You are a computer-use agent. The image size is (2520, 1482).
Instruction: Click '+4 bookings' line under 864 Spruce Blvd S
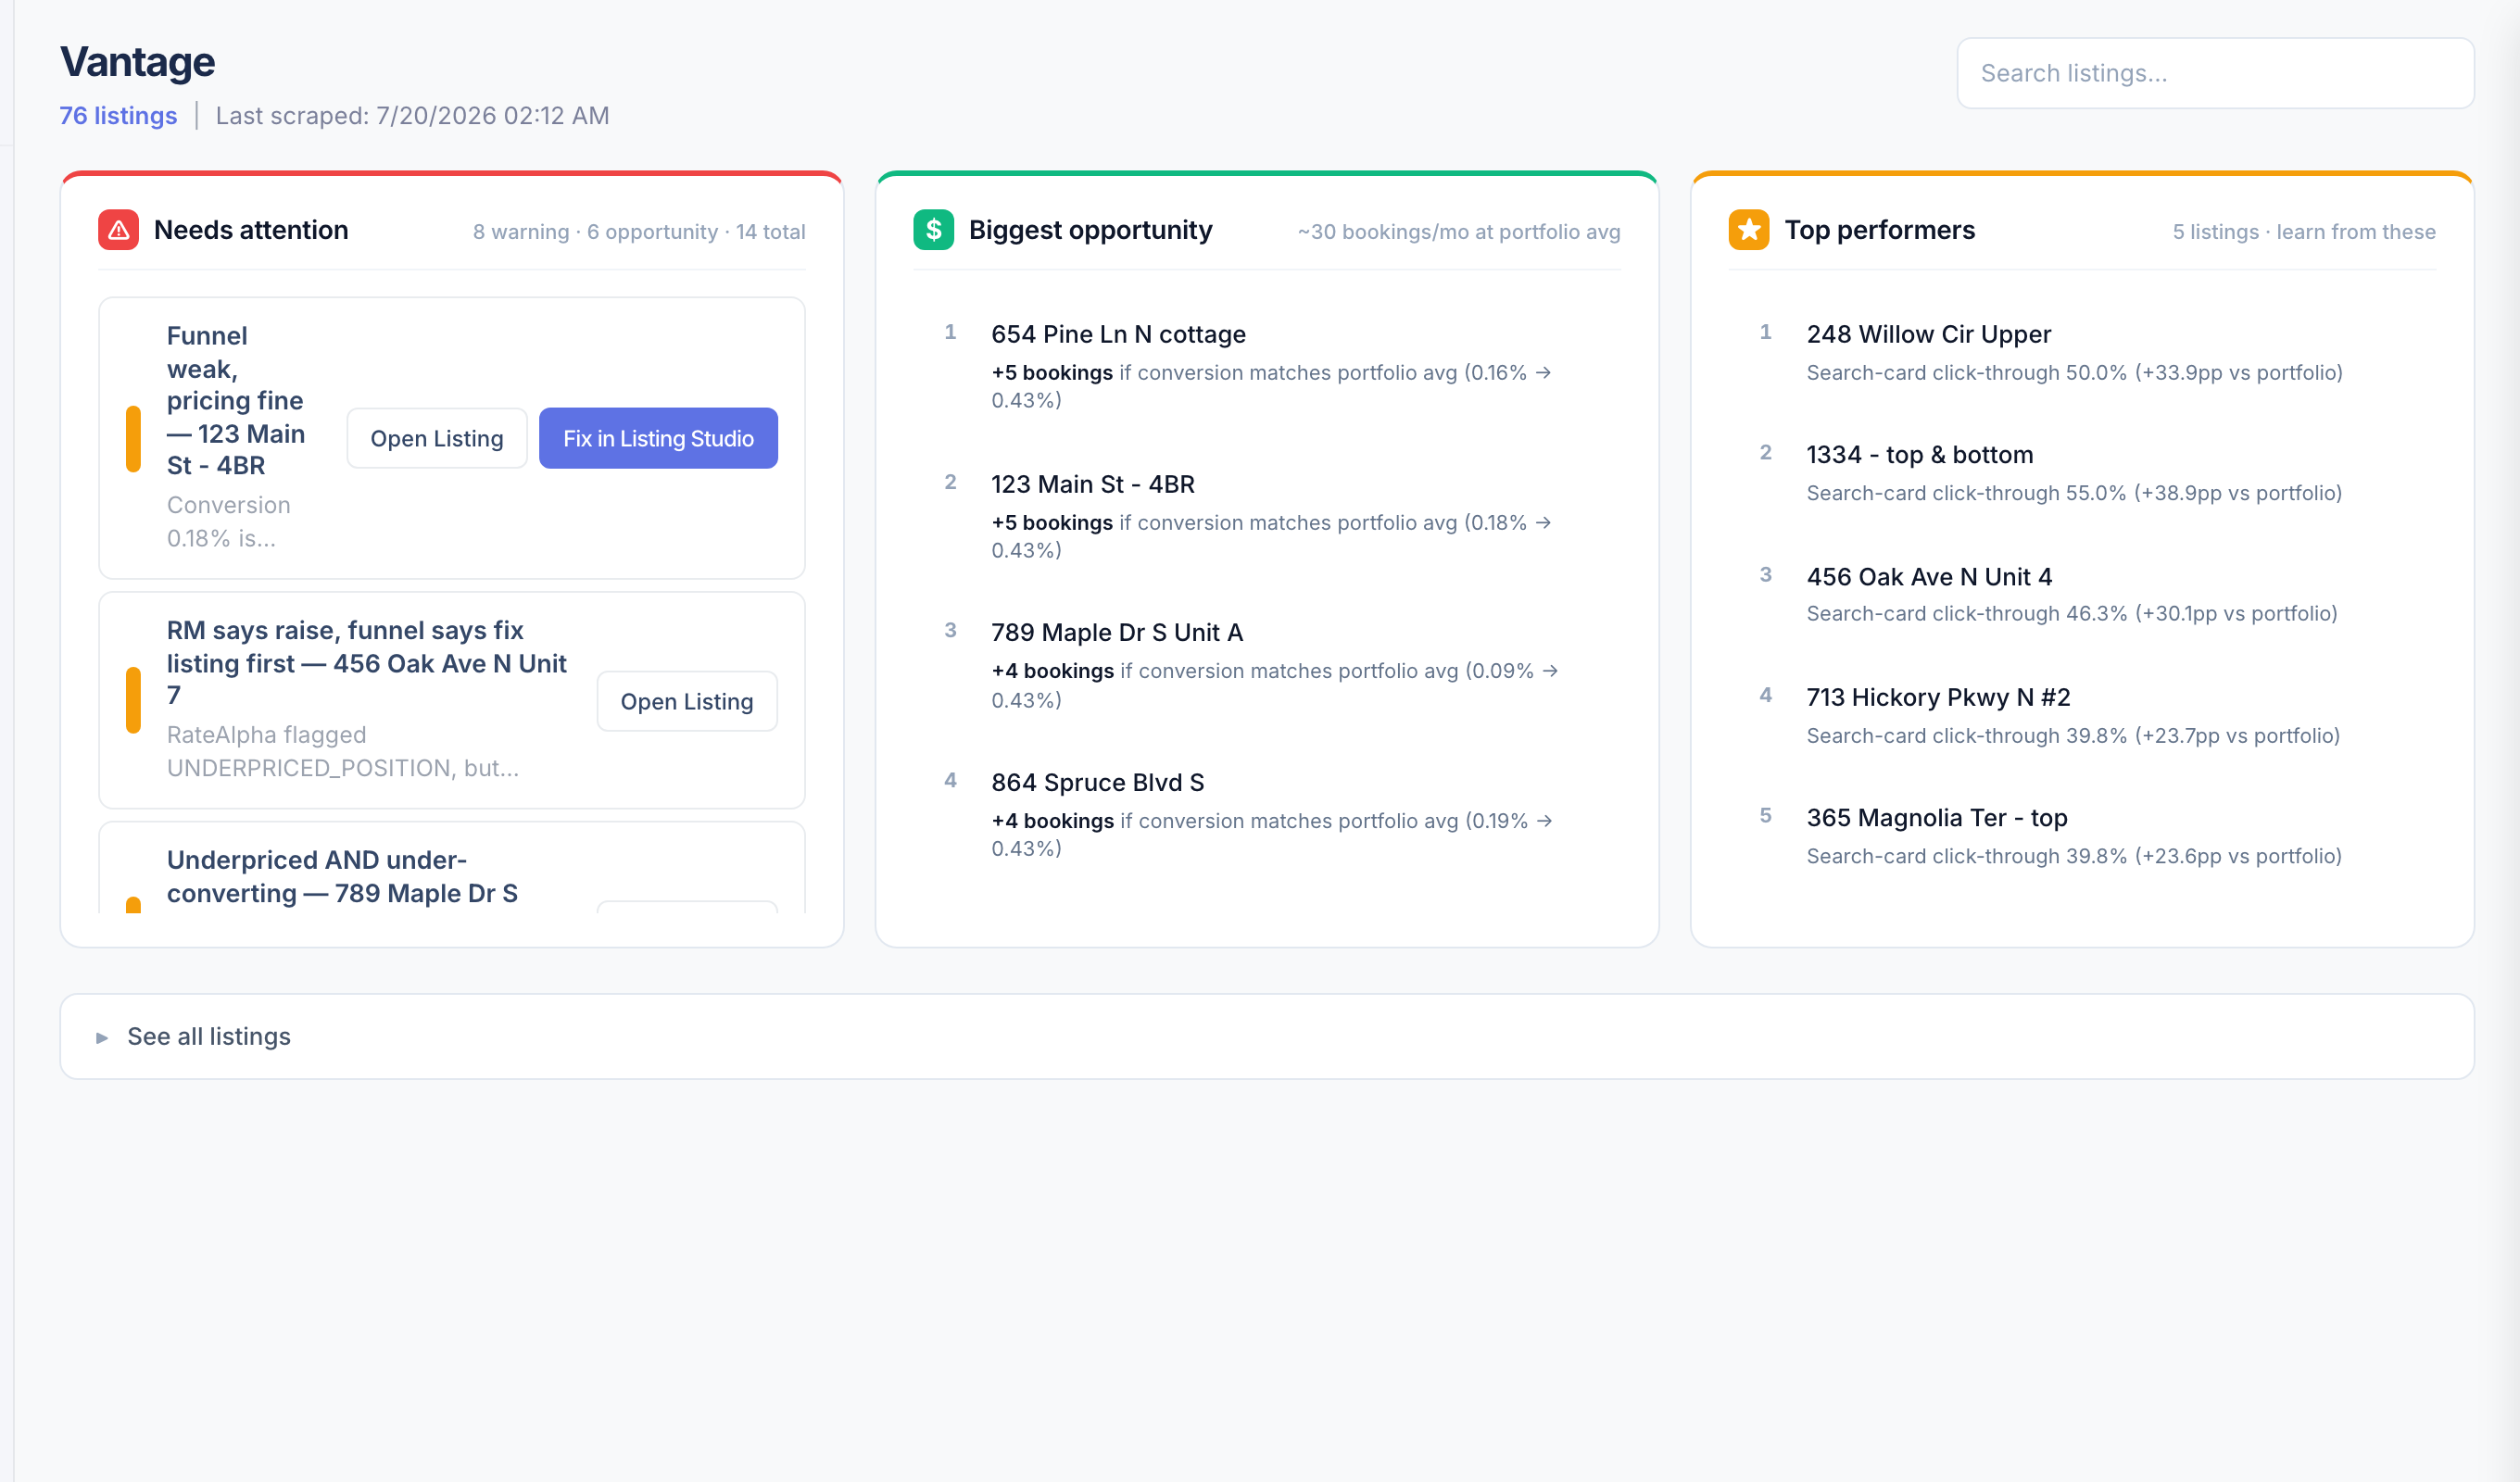click(x=1272, y=834)
